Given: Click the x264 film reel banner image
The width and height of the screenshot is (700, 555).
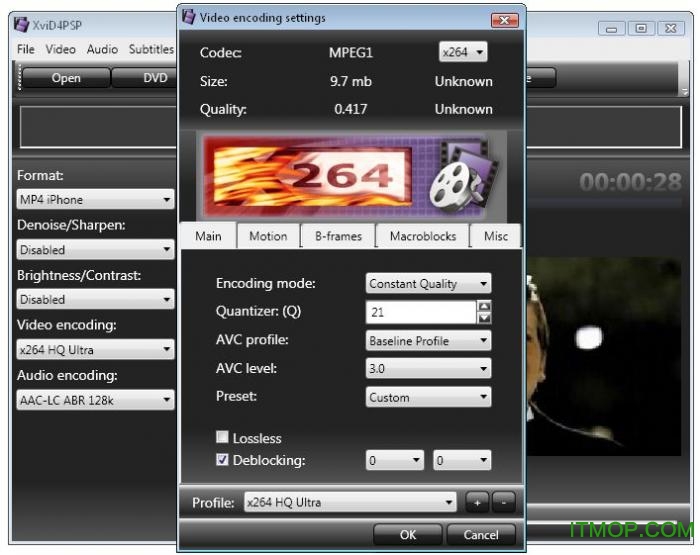Looking at the screenshot, I should point(350,177).
